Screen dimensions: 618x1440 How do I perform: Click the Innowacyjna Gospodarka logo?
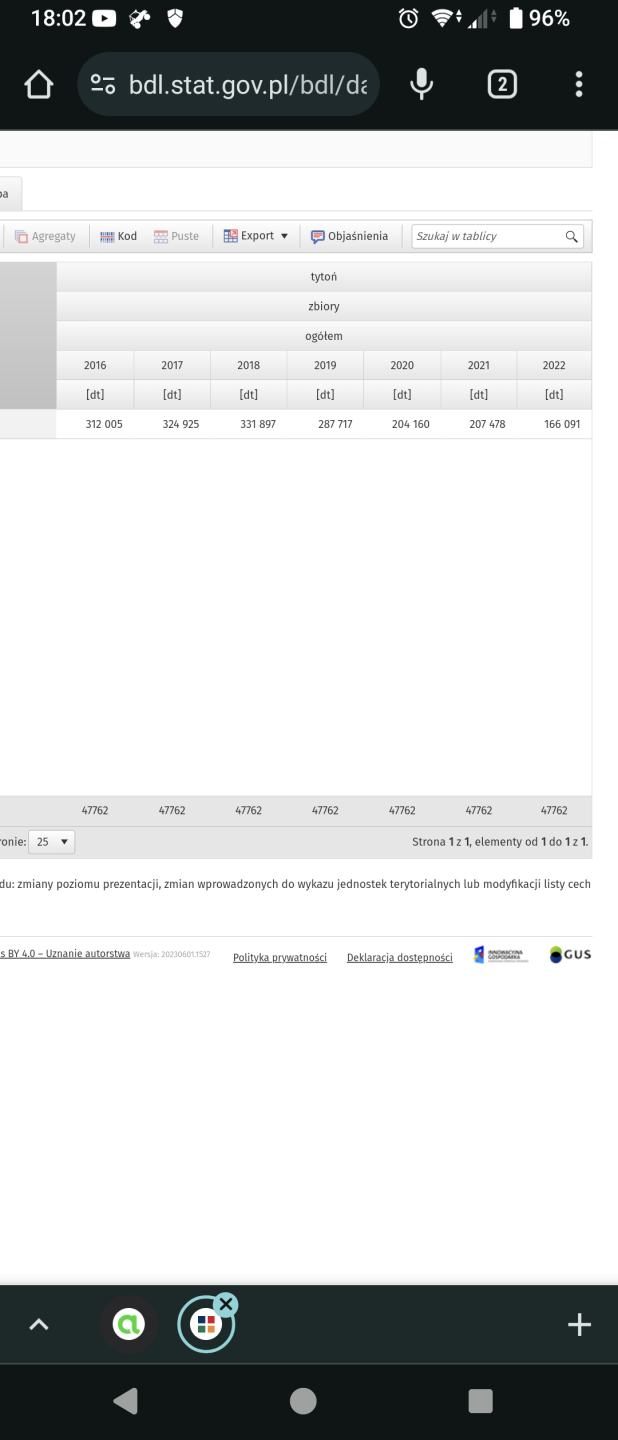point(501,955)
